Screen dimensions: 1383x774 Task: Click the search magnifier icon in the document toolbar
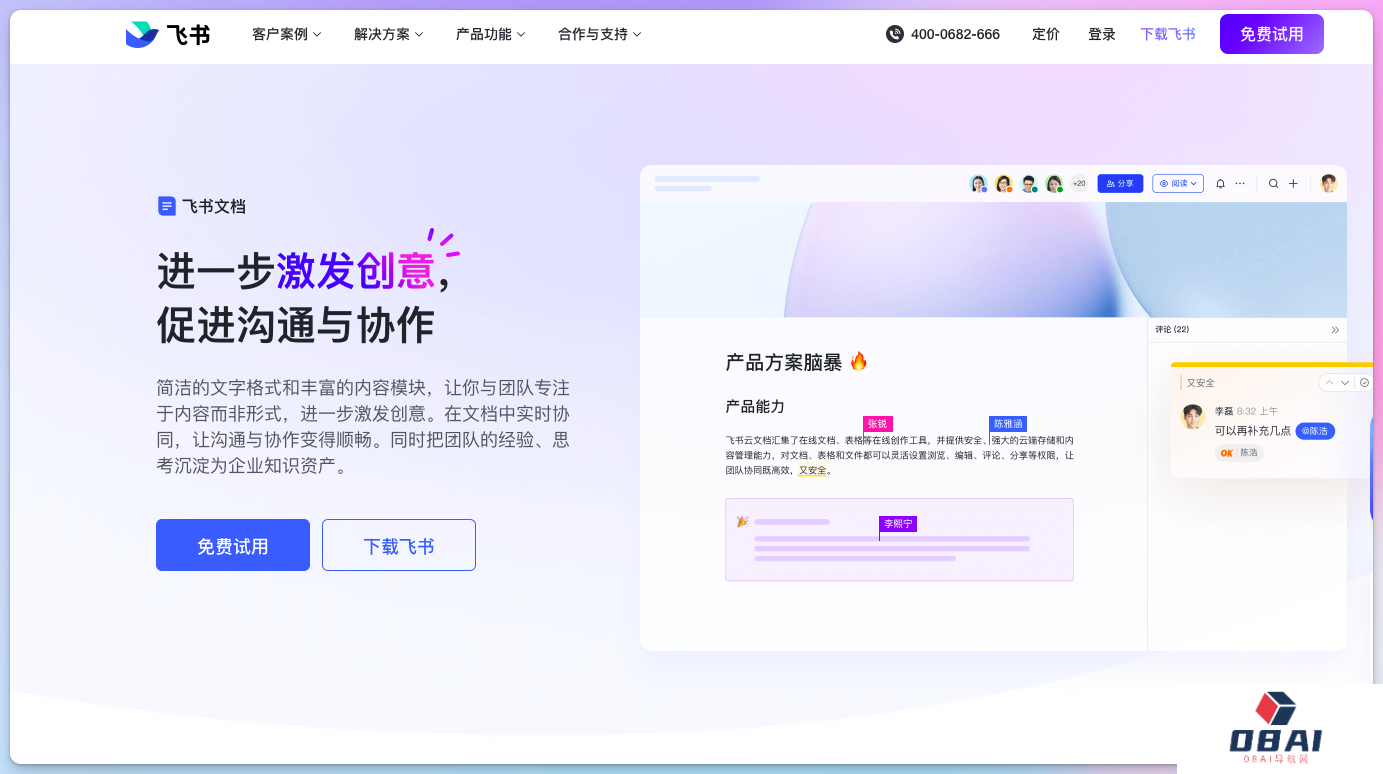point(1273,184)
